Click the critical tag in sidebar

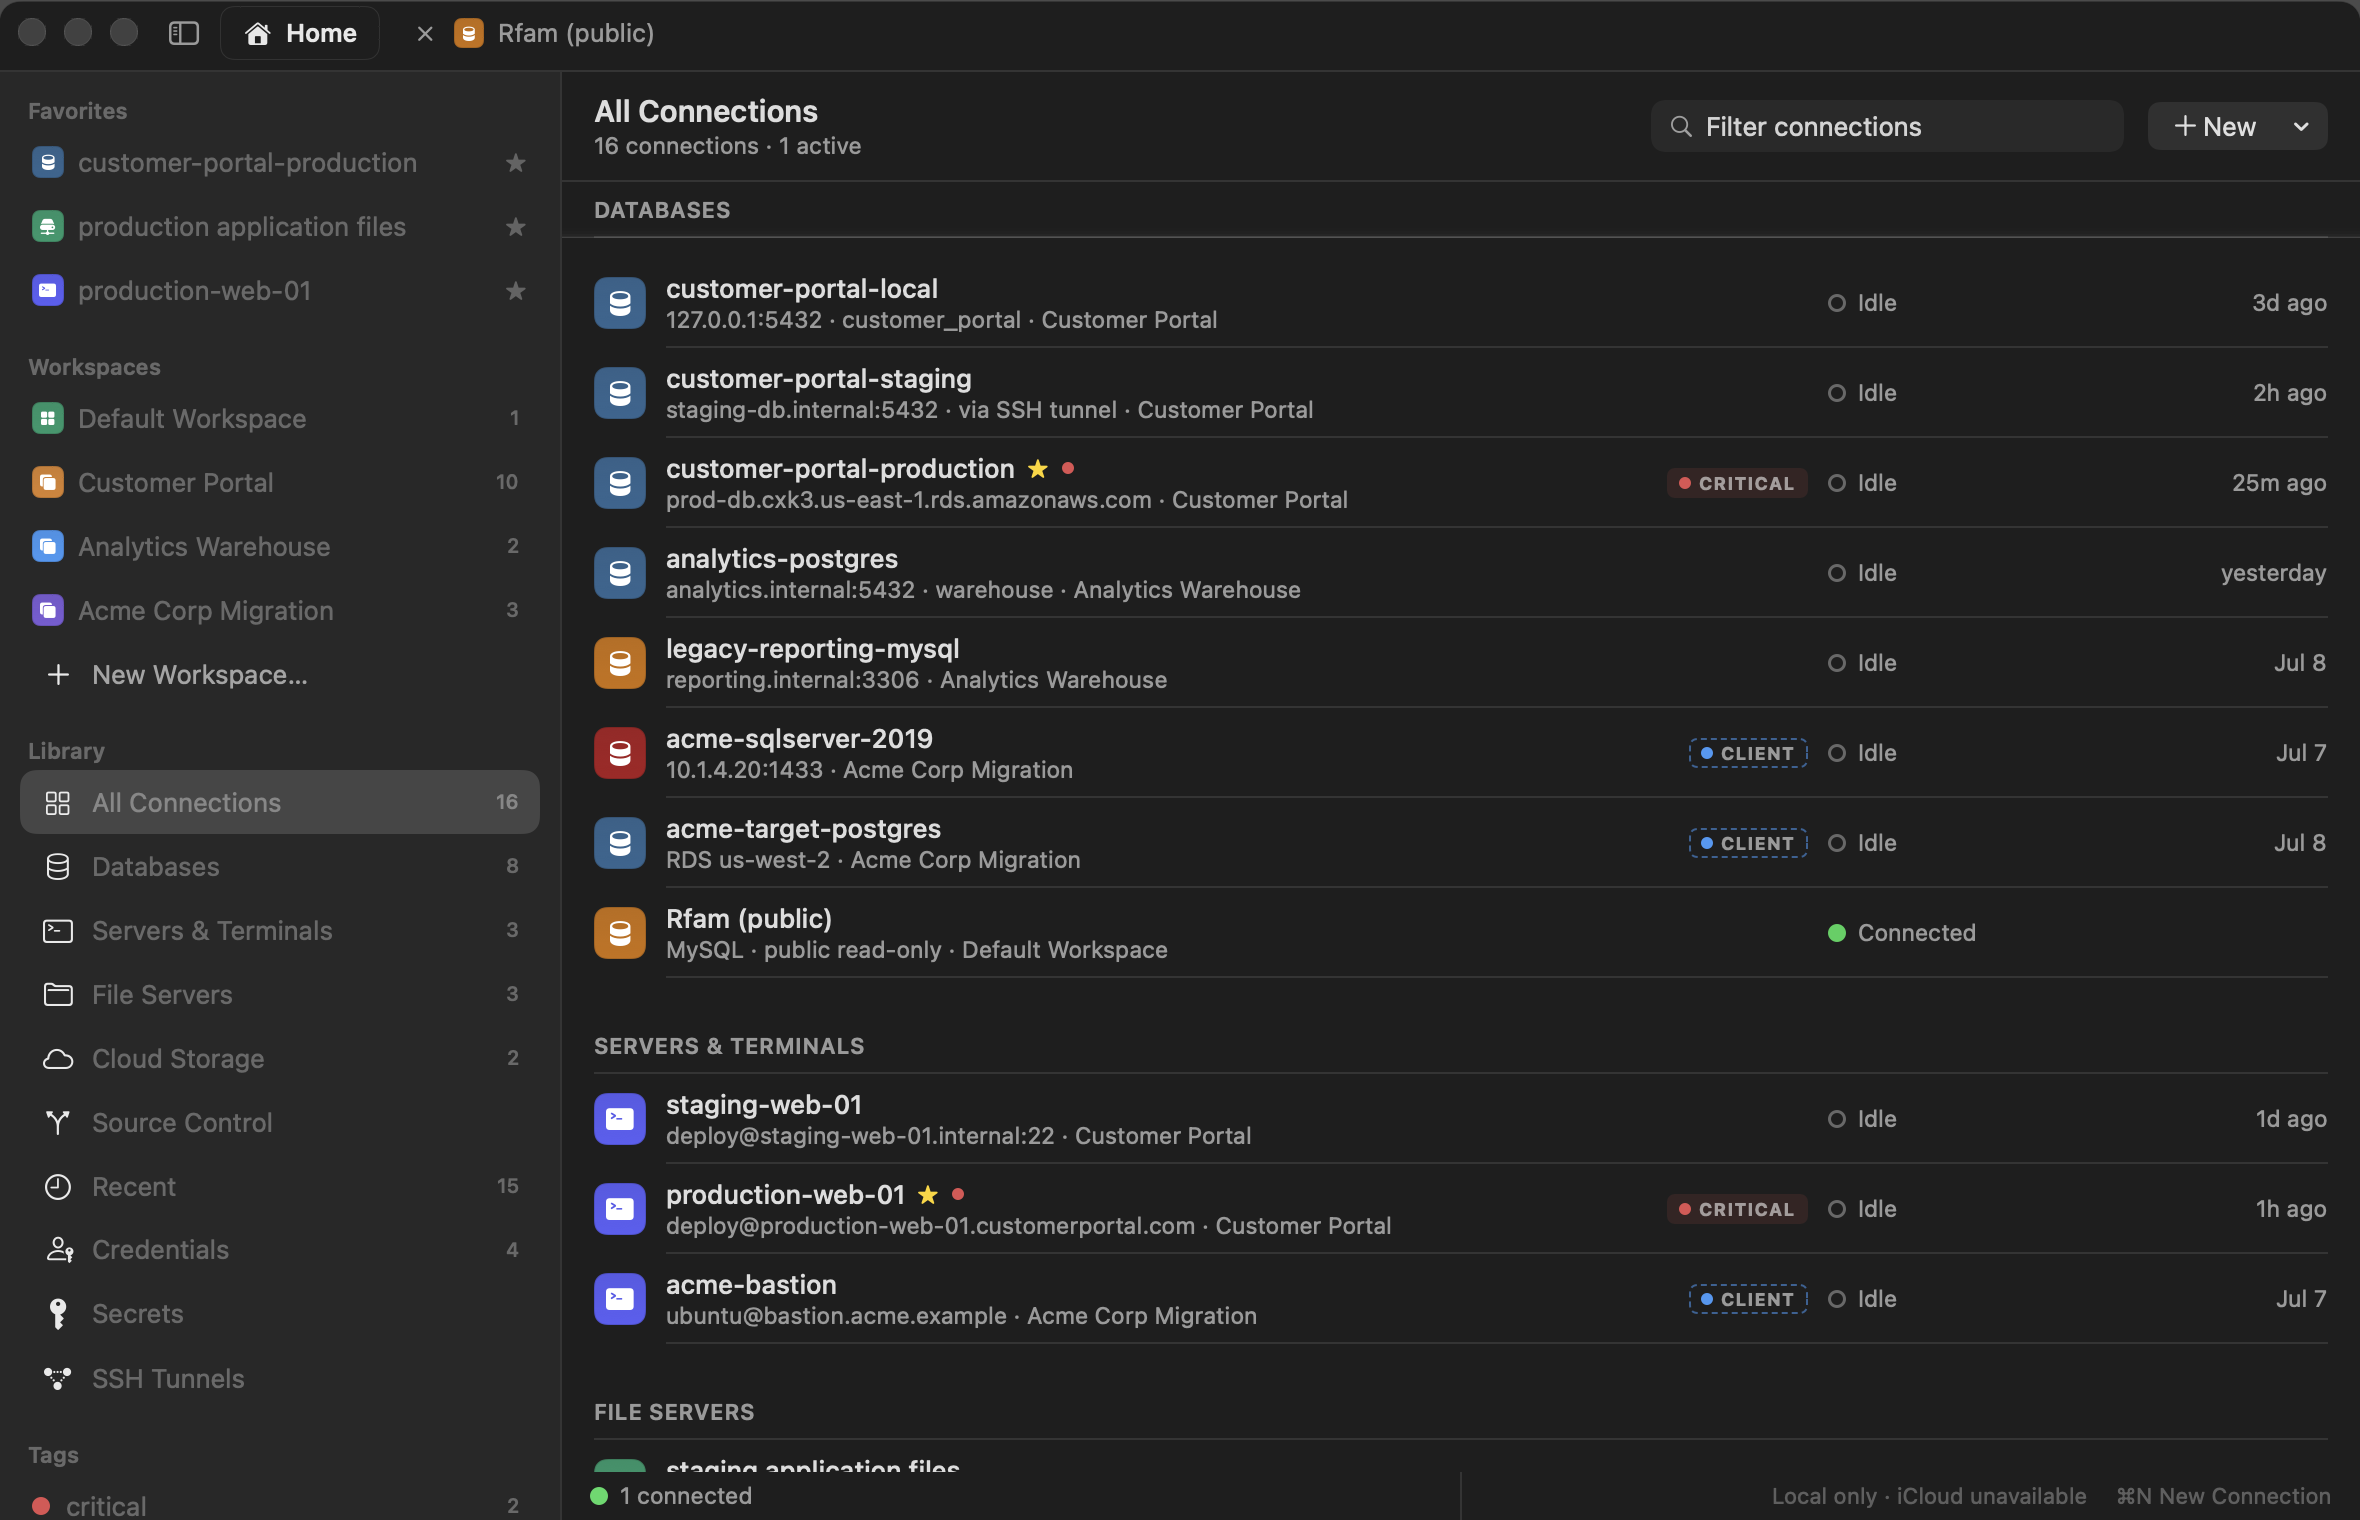pyautogui.click(x=280, y=1505)
